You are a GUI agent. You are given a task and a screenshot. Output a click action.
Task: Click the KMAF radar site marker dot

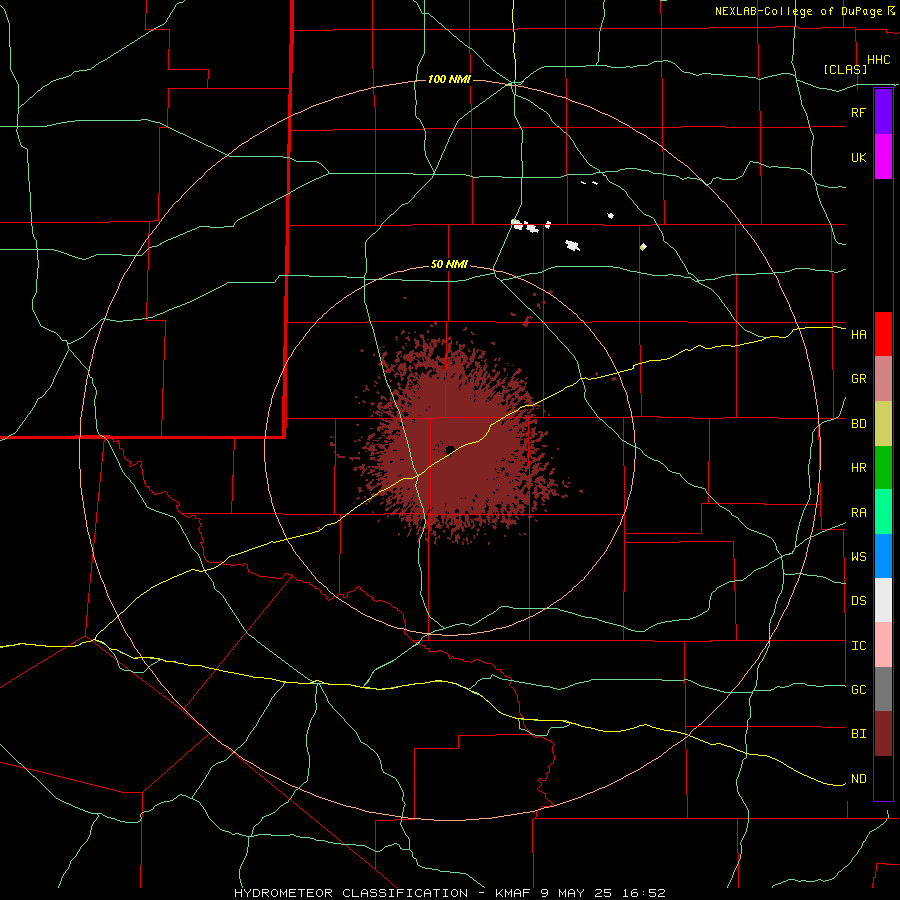tap(451, 449)
